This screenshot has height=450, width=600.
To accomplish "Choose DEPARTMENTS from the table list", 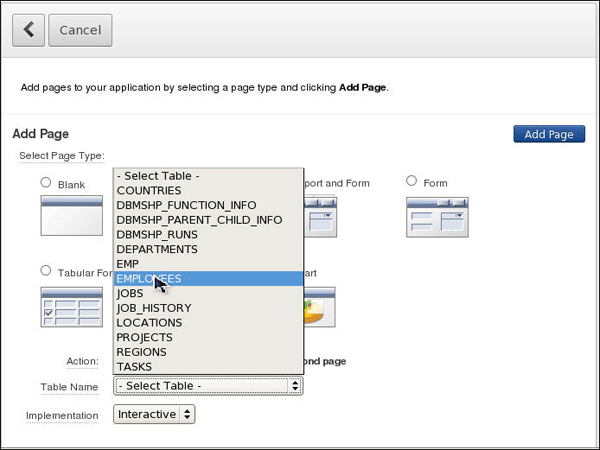I will point(209,249).
